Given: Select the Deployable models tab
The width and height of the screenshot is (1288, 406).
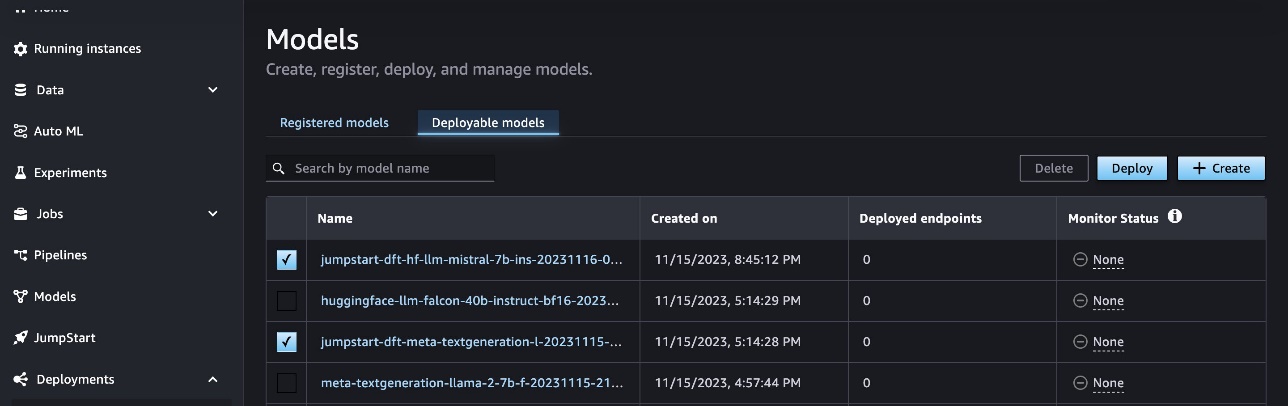Looking at the screenshot, I should 488,123.
